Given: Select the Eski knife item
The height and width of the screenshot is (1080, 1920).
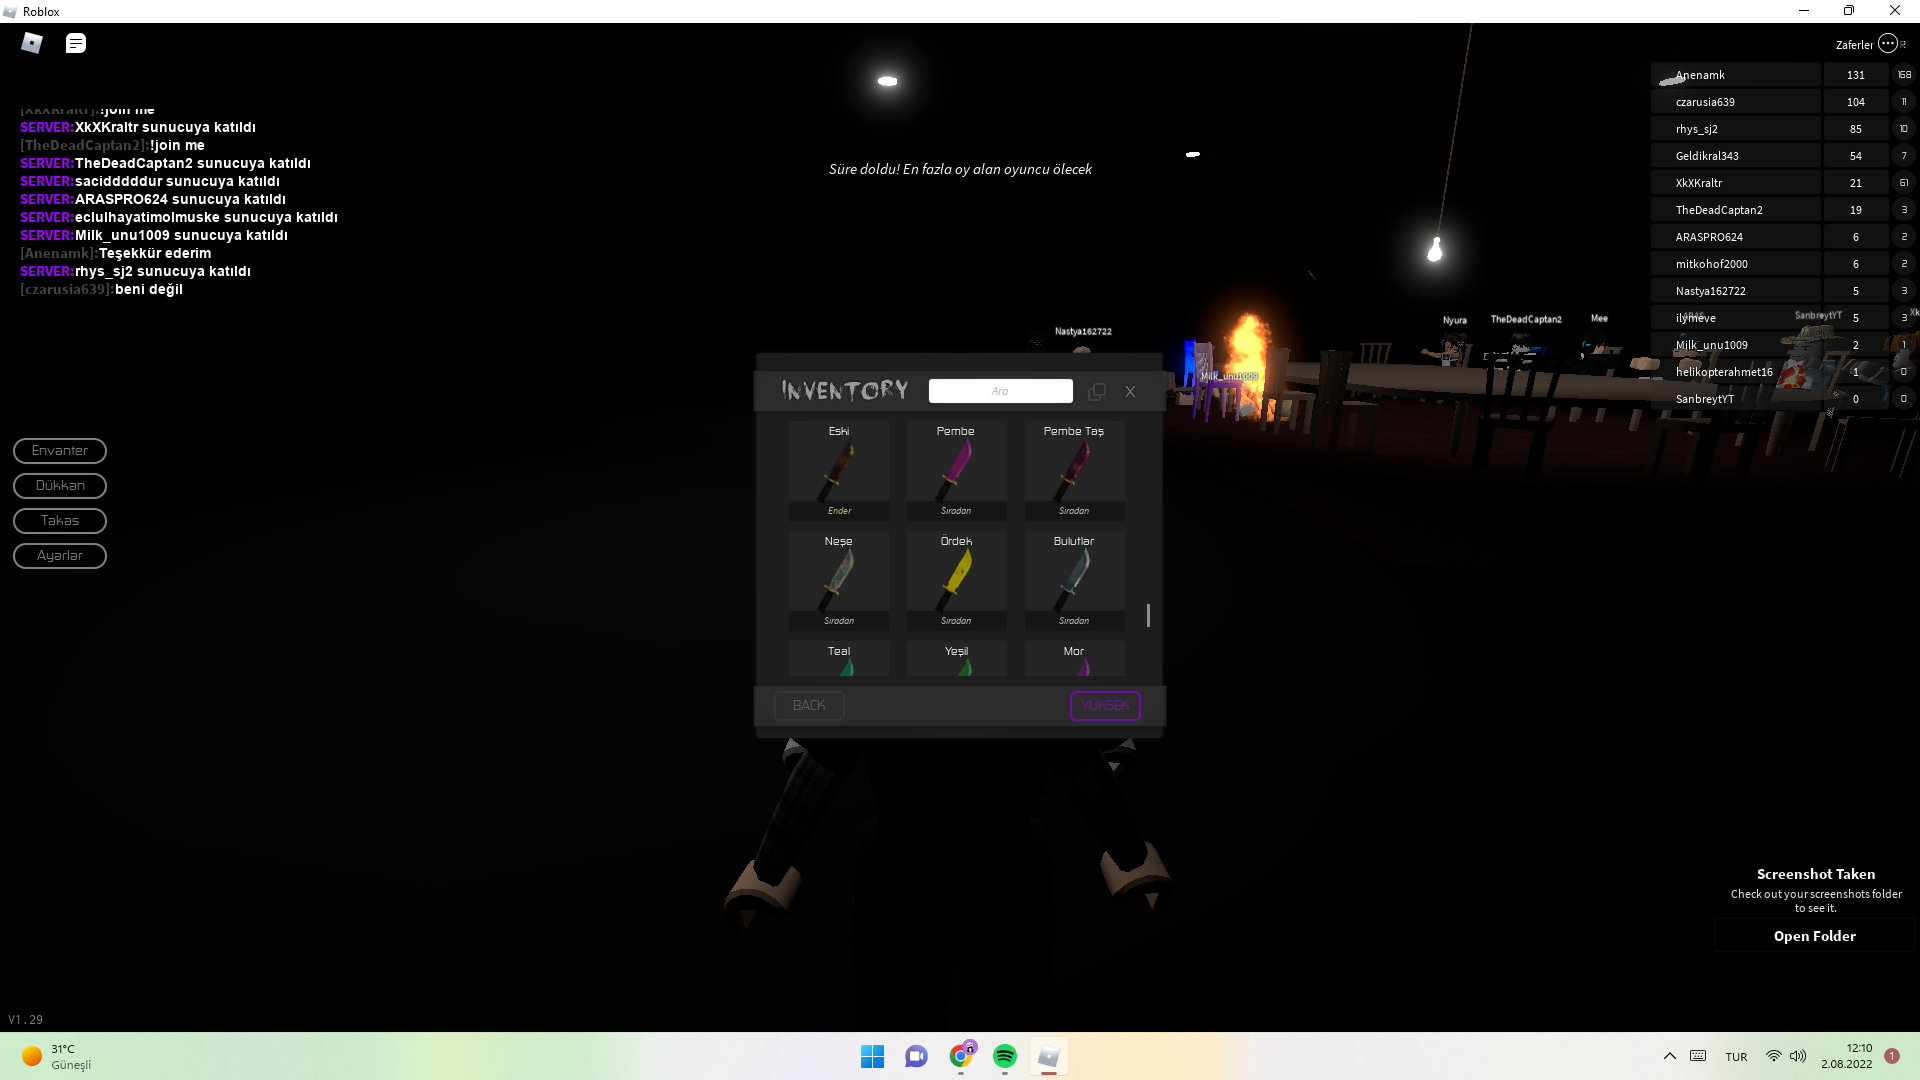Looking at the screenshot, I should coord(839,470).
